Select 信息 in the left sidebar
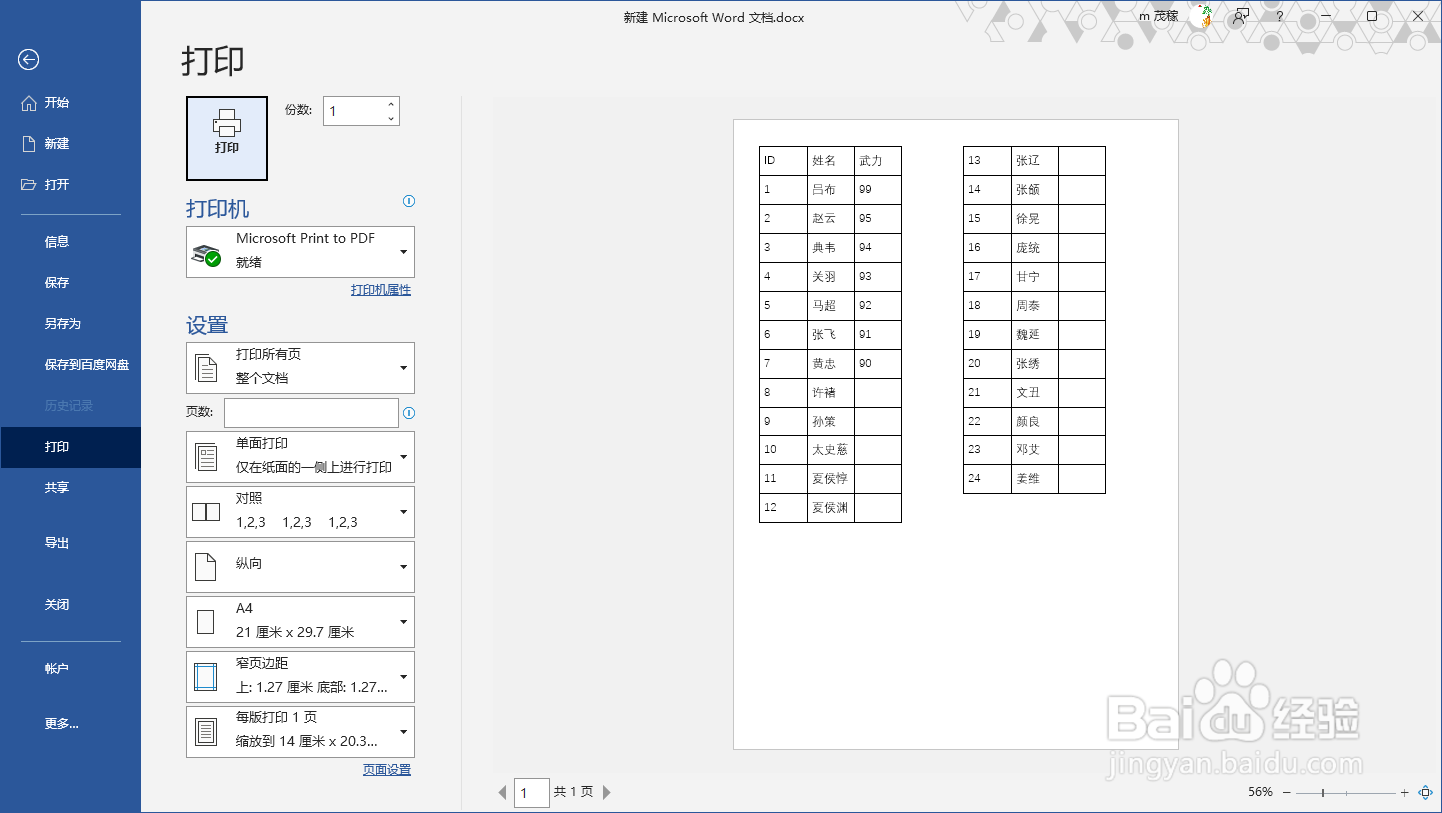 click(x=57, y=241)
